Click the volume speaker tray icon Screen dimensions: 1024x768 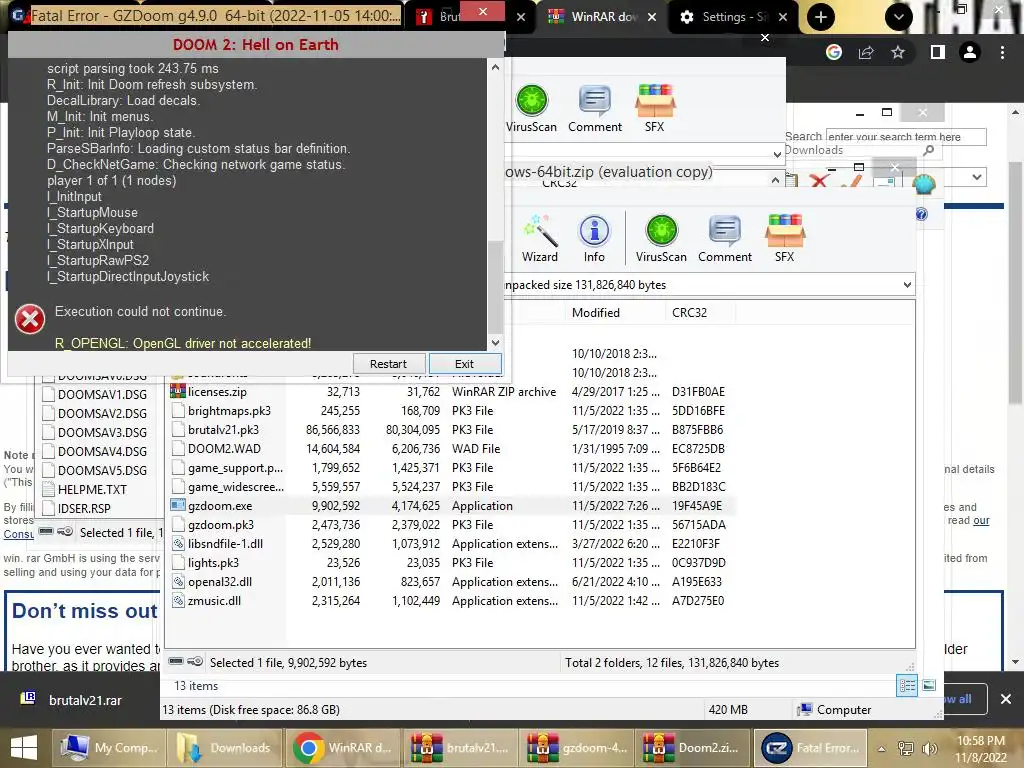929,748
